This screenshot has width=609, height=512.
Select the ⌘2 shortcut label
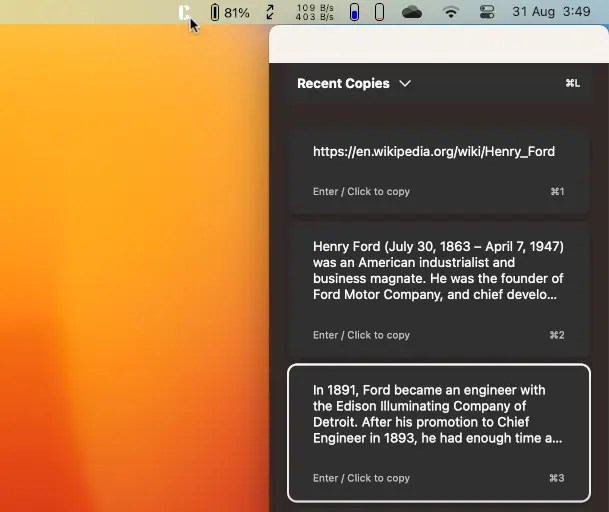pos(557,335)
